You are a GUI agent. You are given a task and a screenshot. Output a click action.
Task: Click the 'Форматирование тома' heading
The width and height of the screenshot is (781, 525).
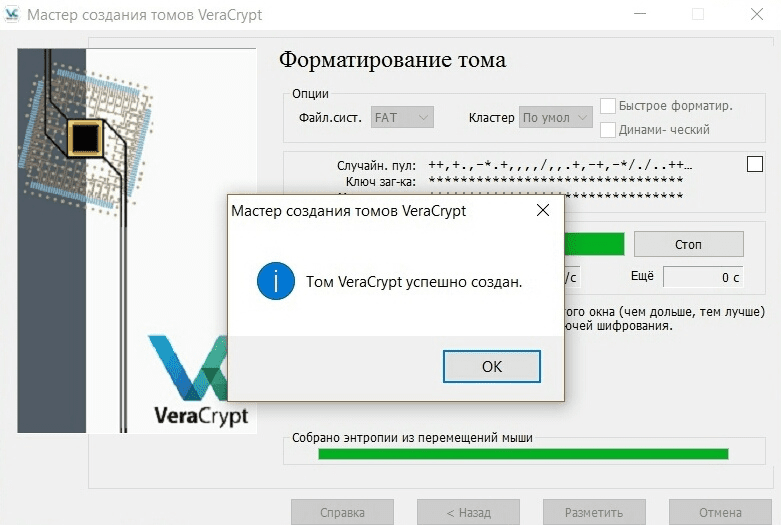392,60
